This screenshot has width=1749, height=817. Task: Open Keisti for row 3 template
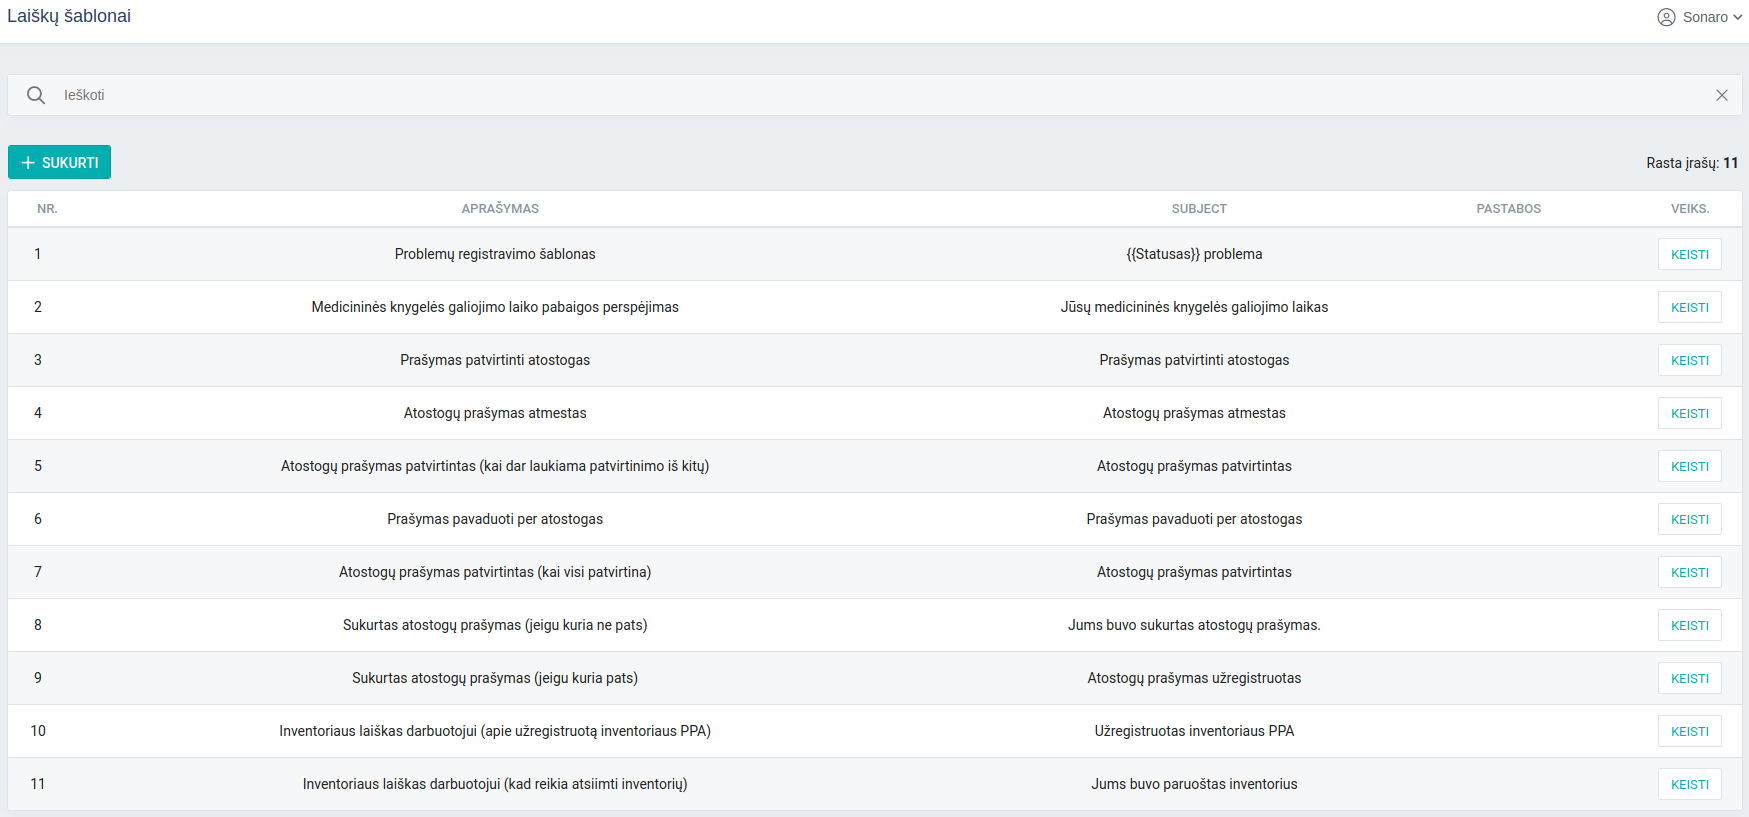1689,360
